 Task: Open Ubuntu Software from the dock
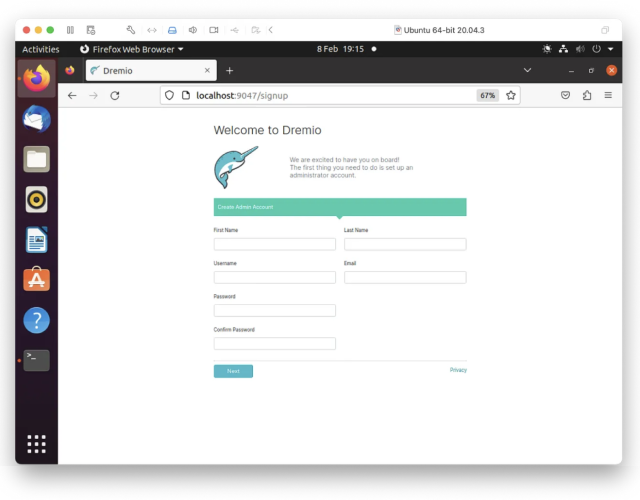37,280
